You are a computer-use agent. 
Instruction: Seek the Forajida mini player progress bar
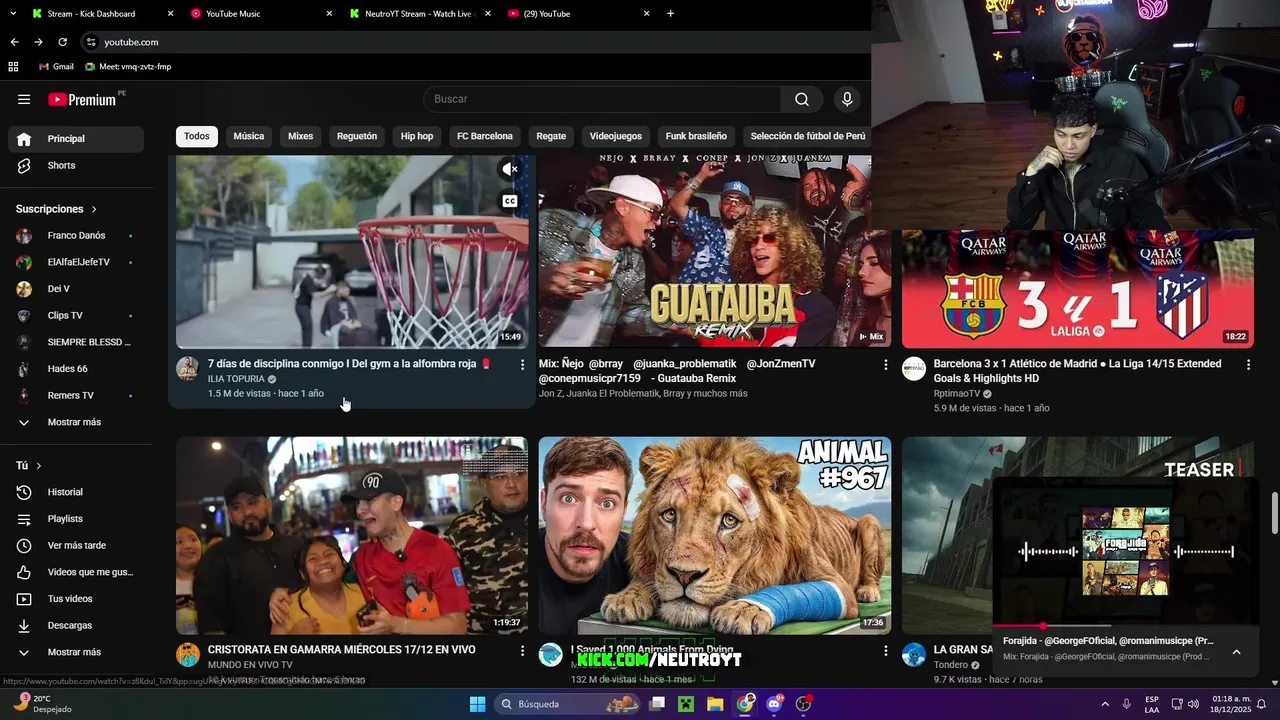1126,626
